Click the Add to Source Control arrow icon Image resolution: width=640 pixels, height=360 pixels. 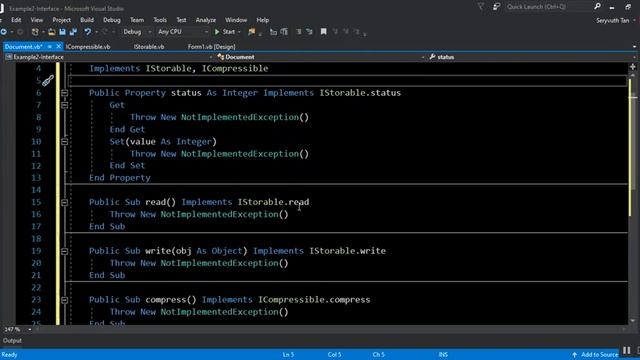574,355
